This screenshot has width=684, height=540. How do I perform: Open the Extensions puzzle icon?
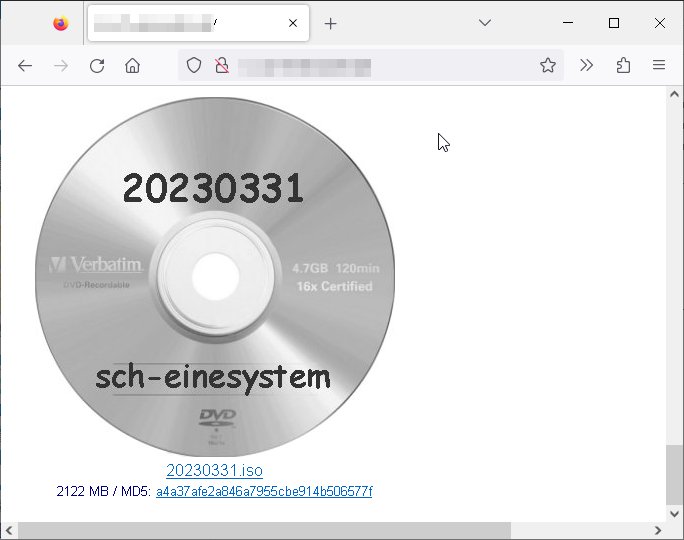(623, 65)
